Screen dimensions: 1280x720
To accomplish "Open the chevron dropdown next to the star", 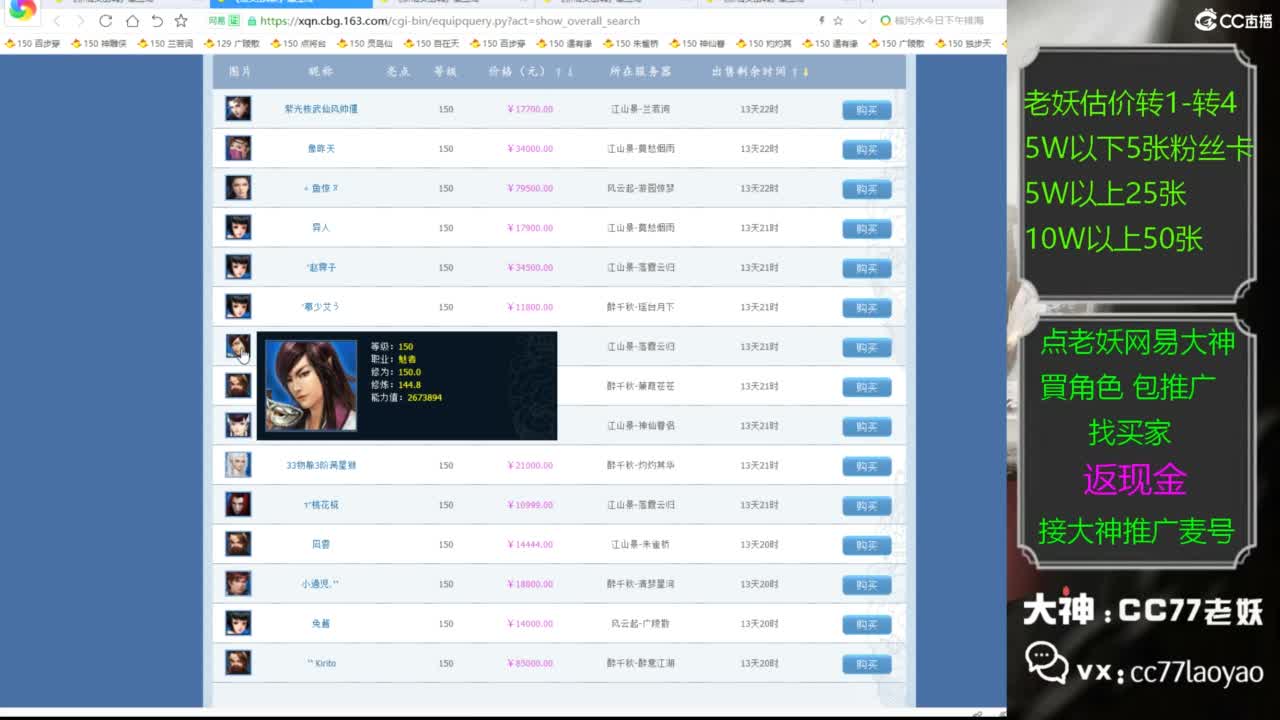I will click(x=862, y=21).
